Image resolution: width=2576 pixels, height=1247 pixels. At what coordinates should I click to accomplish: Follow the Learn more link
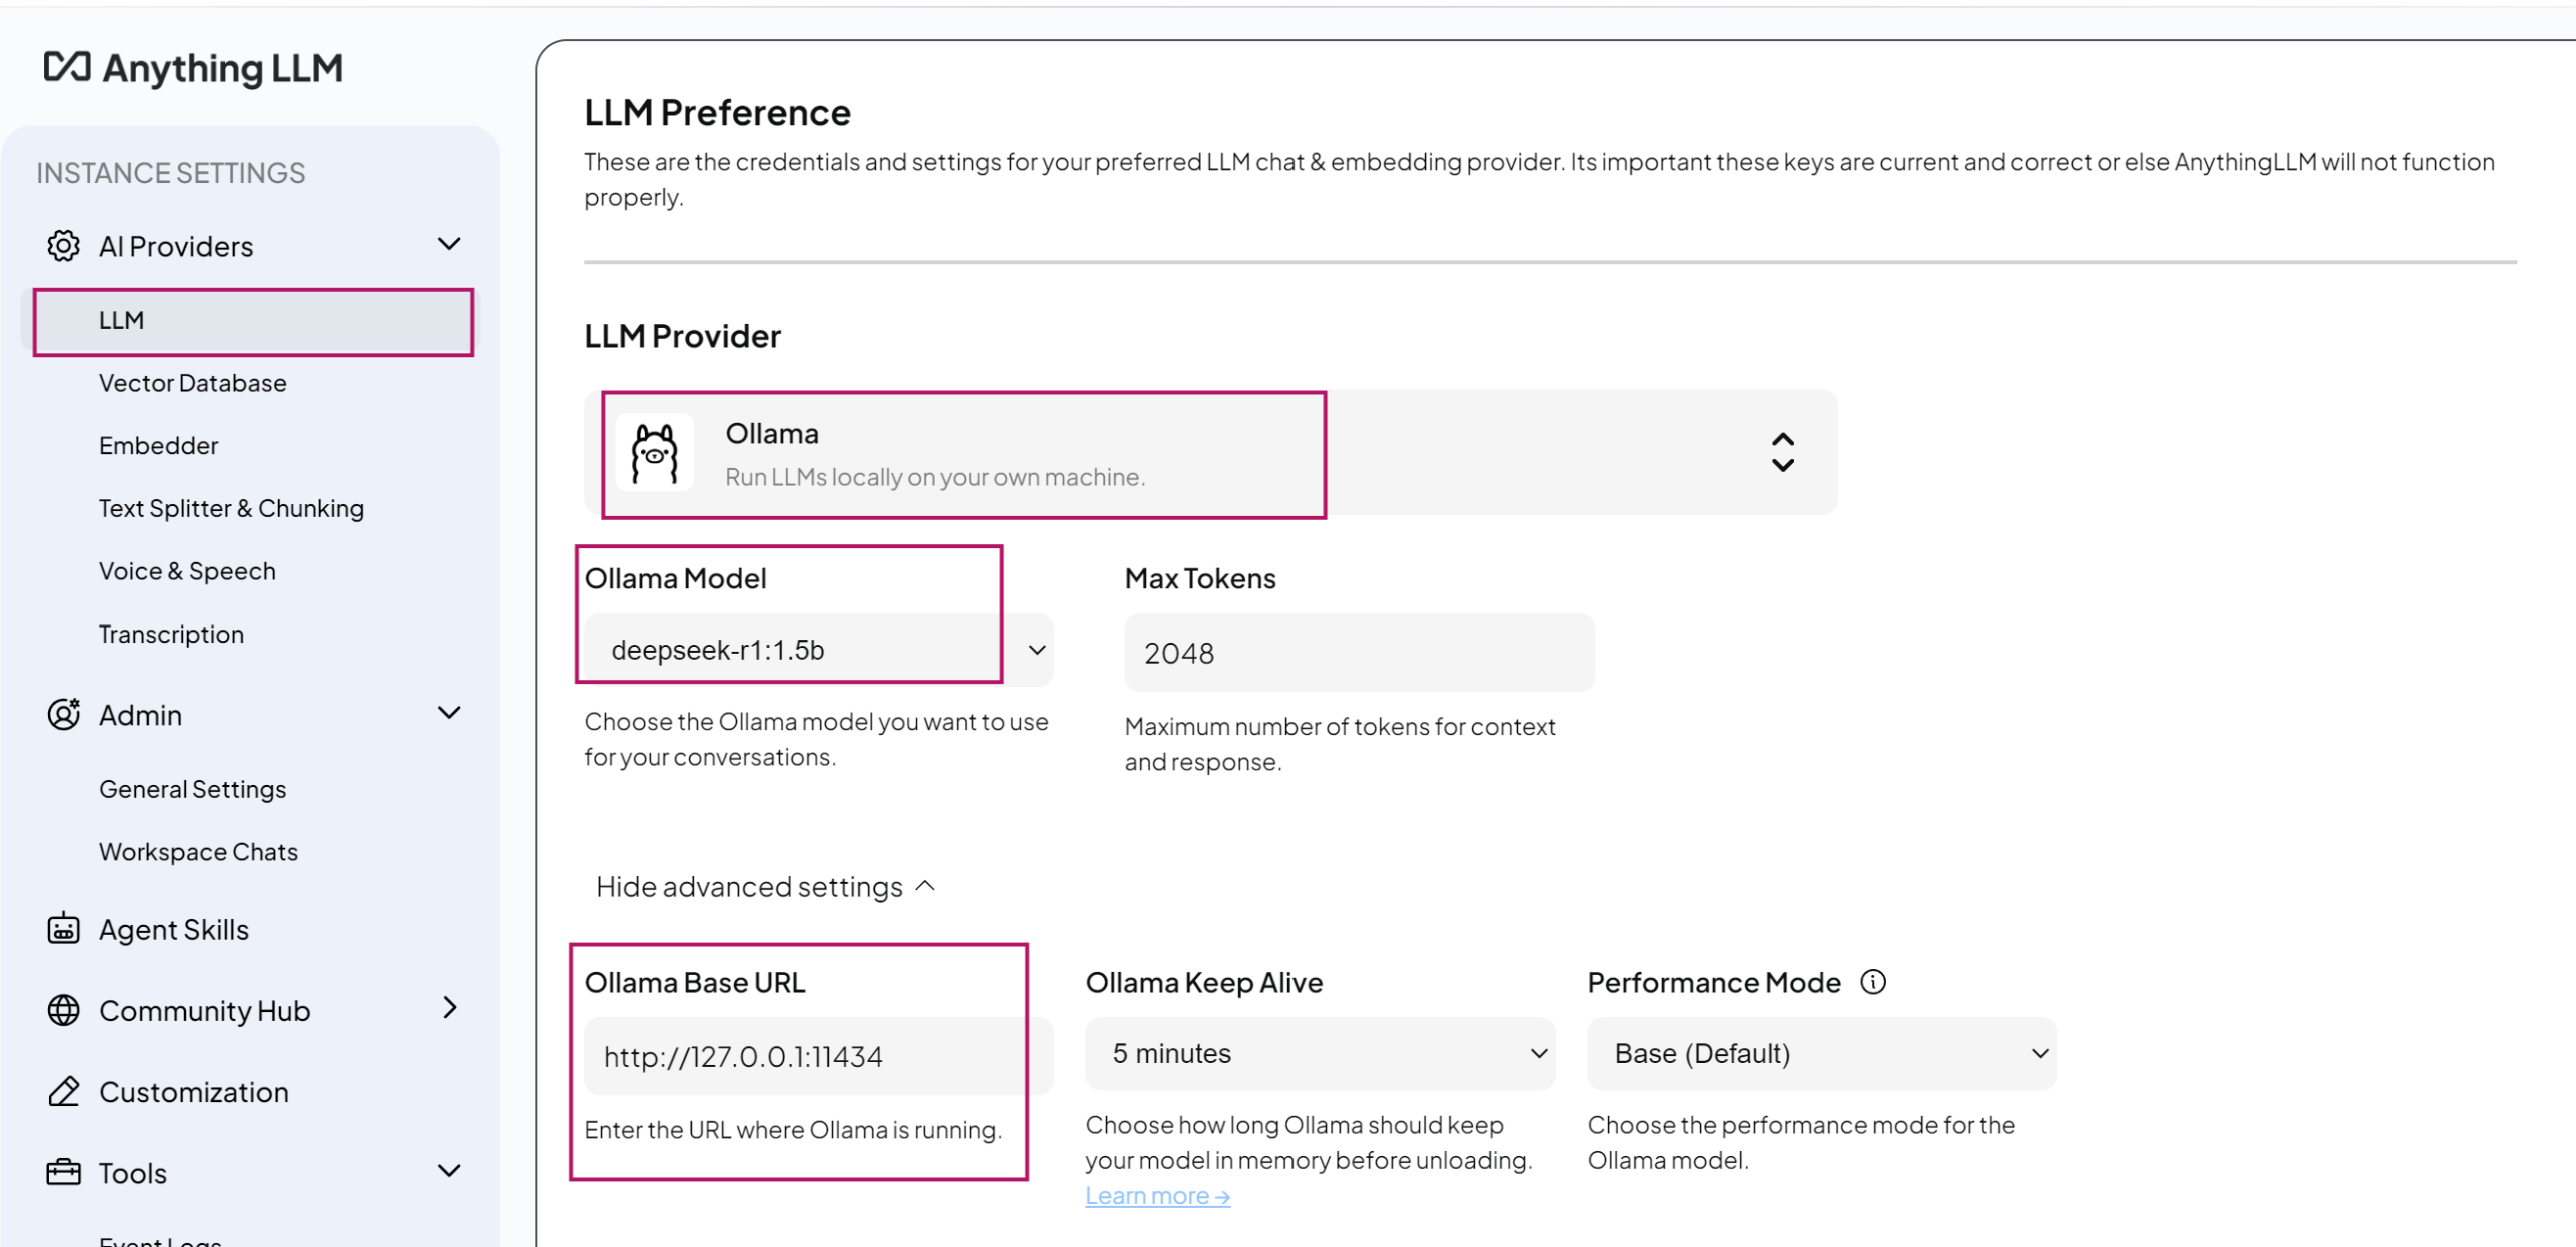(1157, 1196)
